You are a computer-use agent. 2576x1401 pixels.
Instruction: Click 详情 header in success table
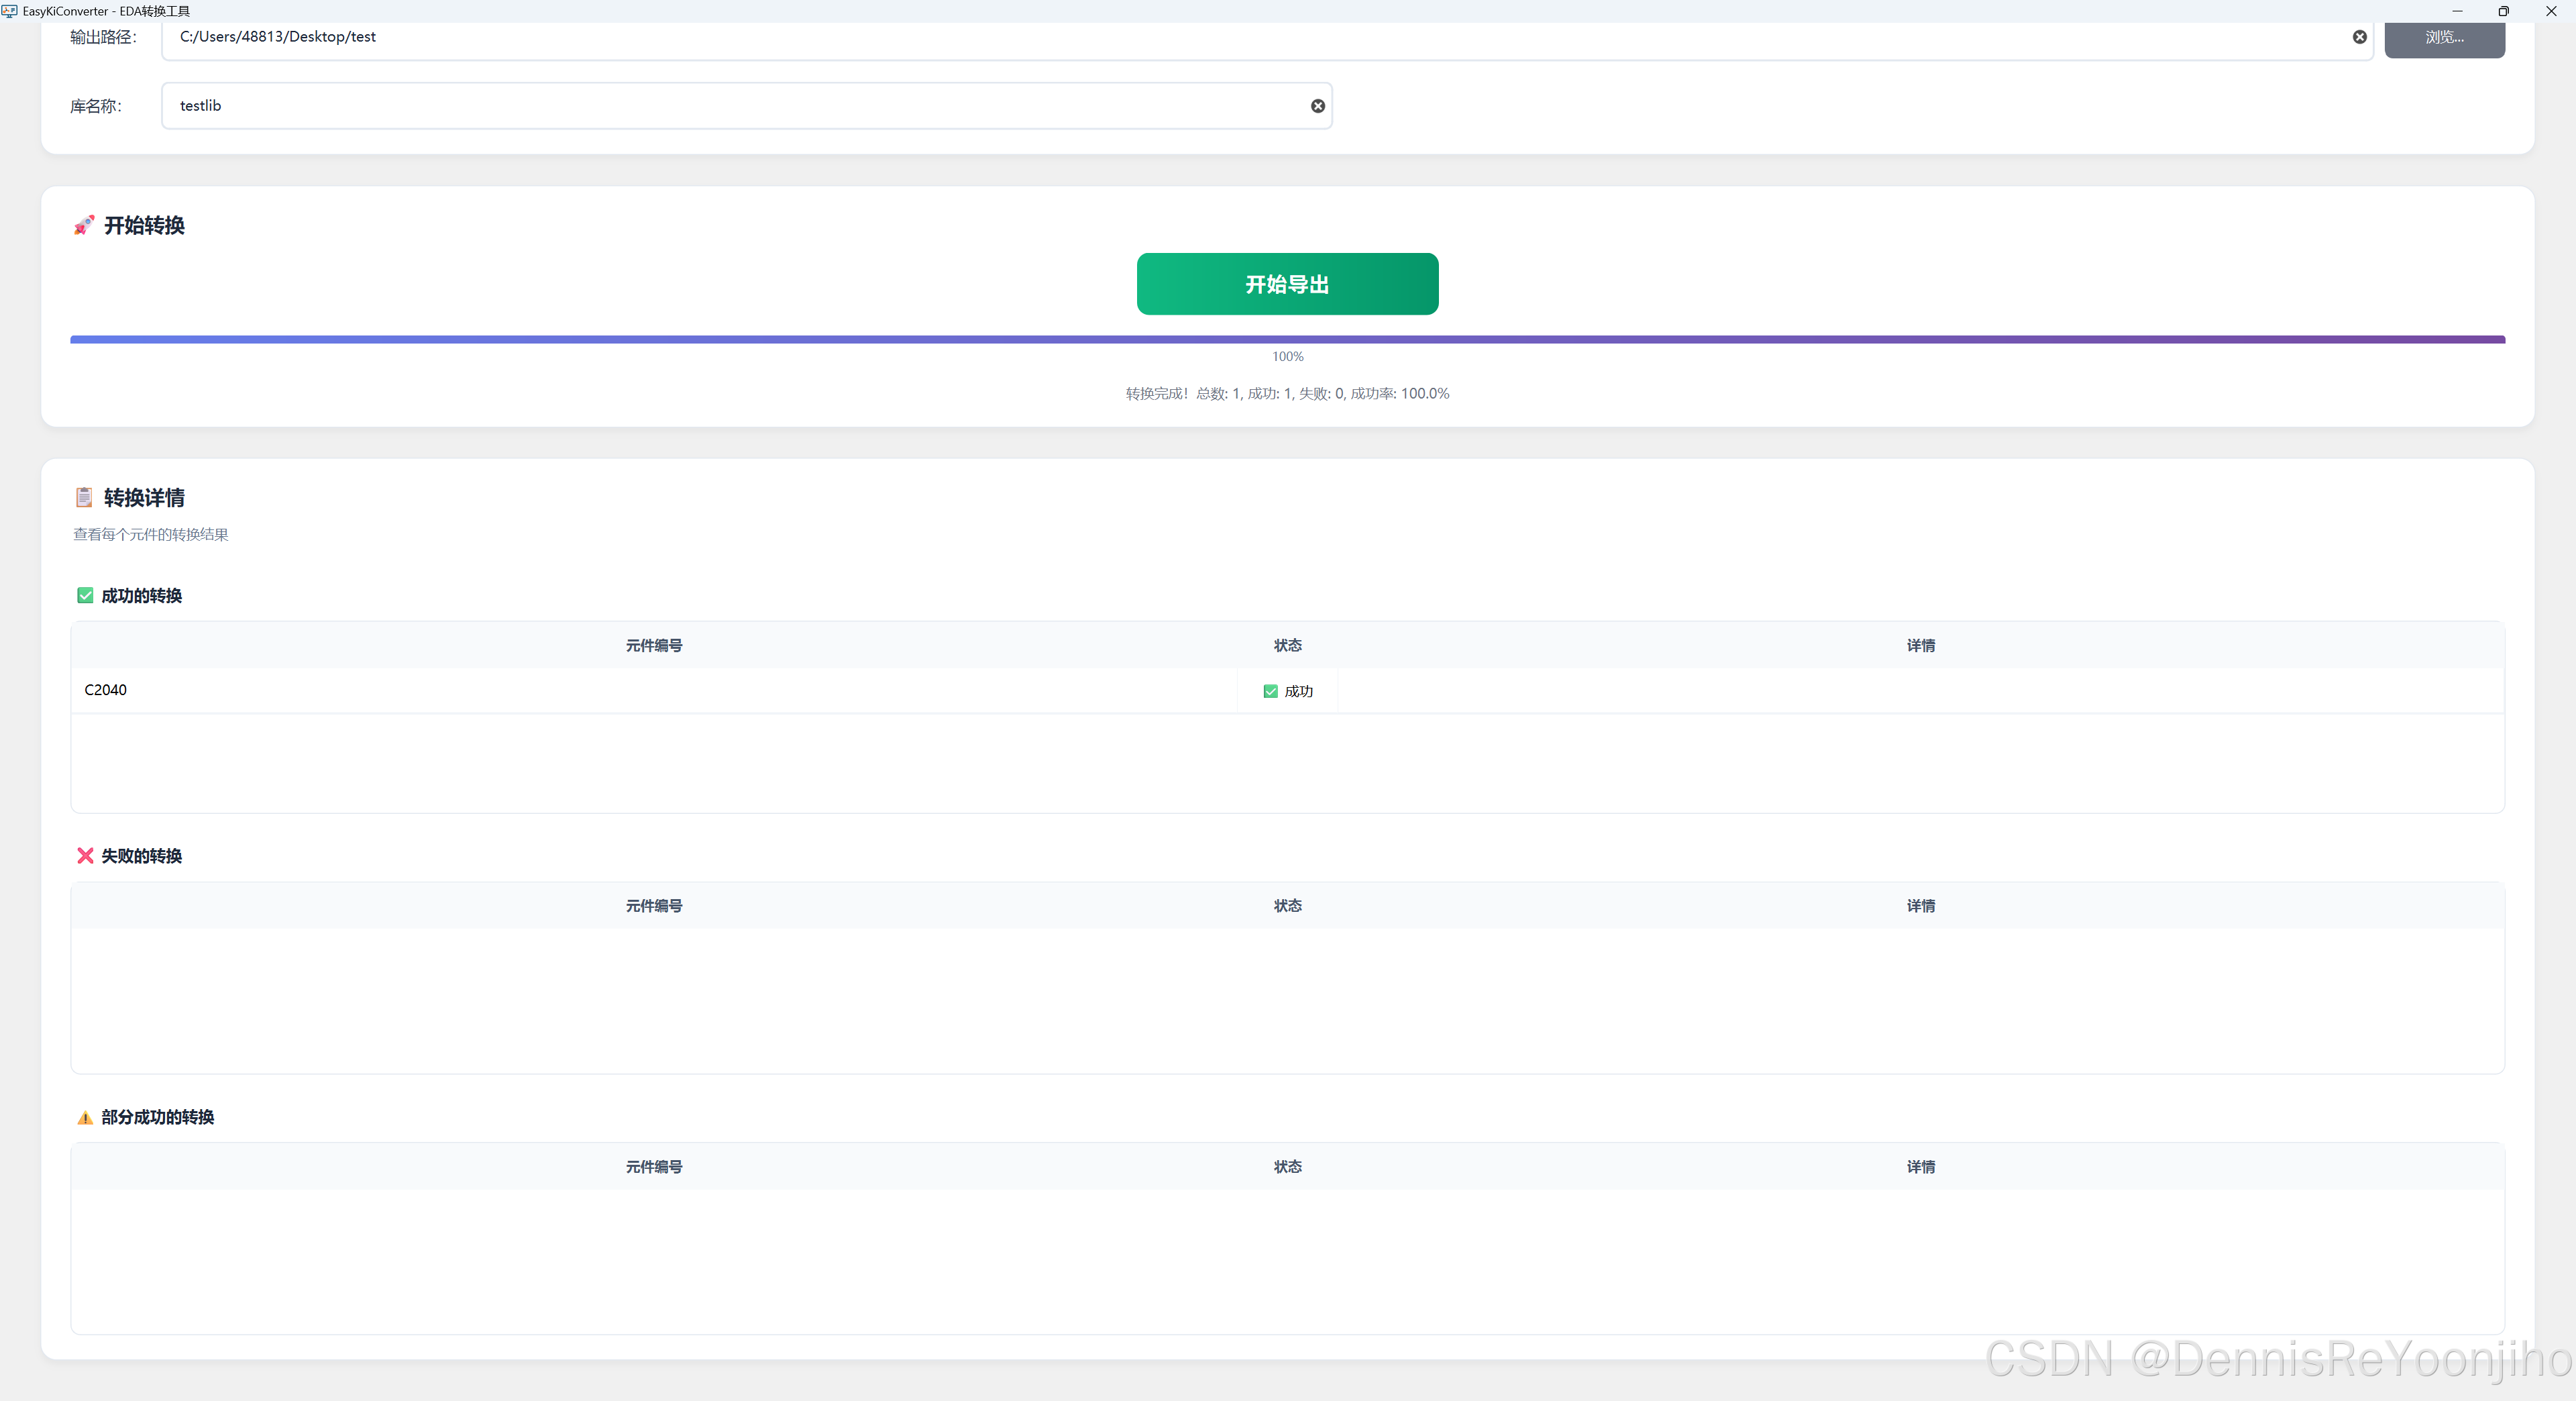click(1920, 646)
